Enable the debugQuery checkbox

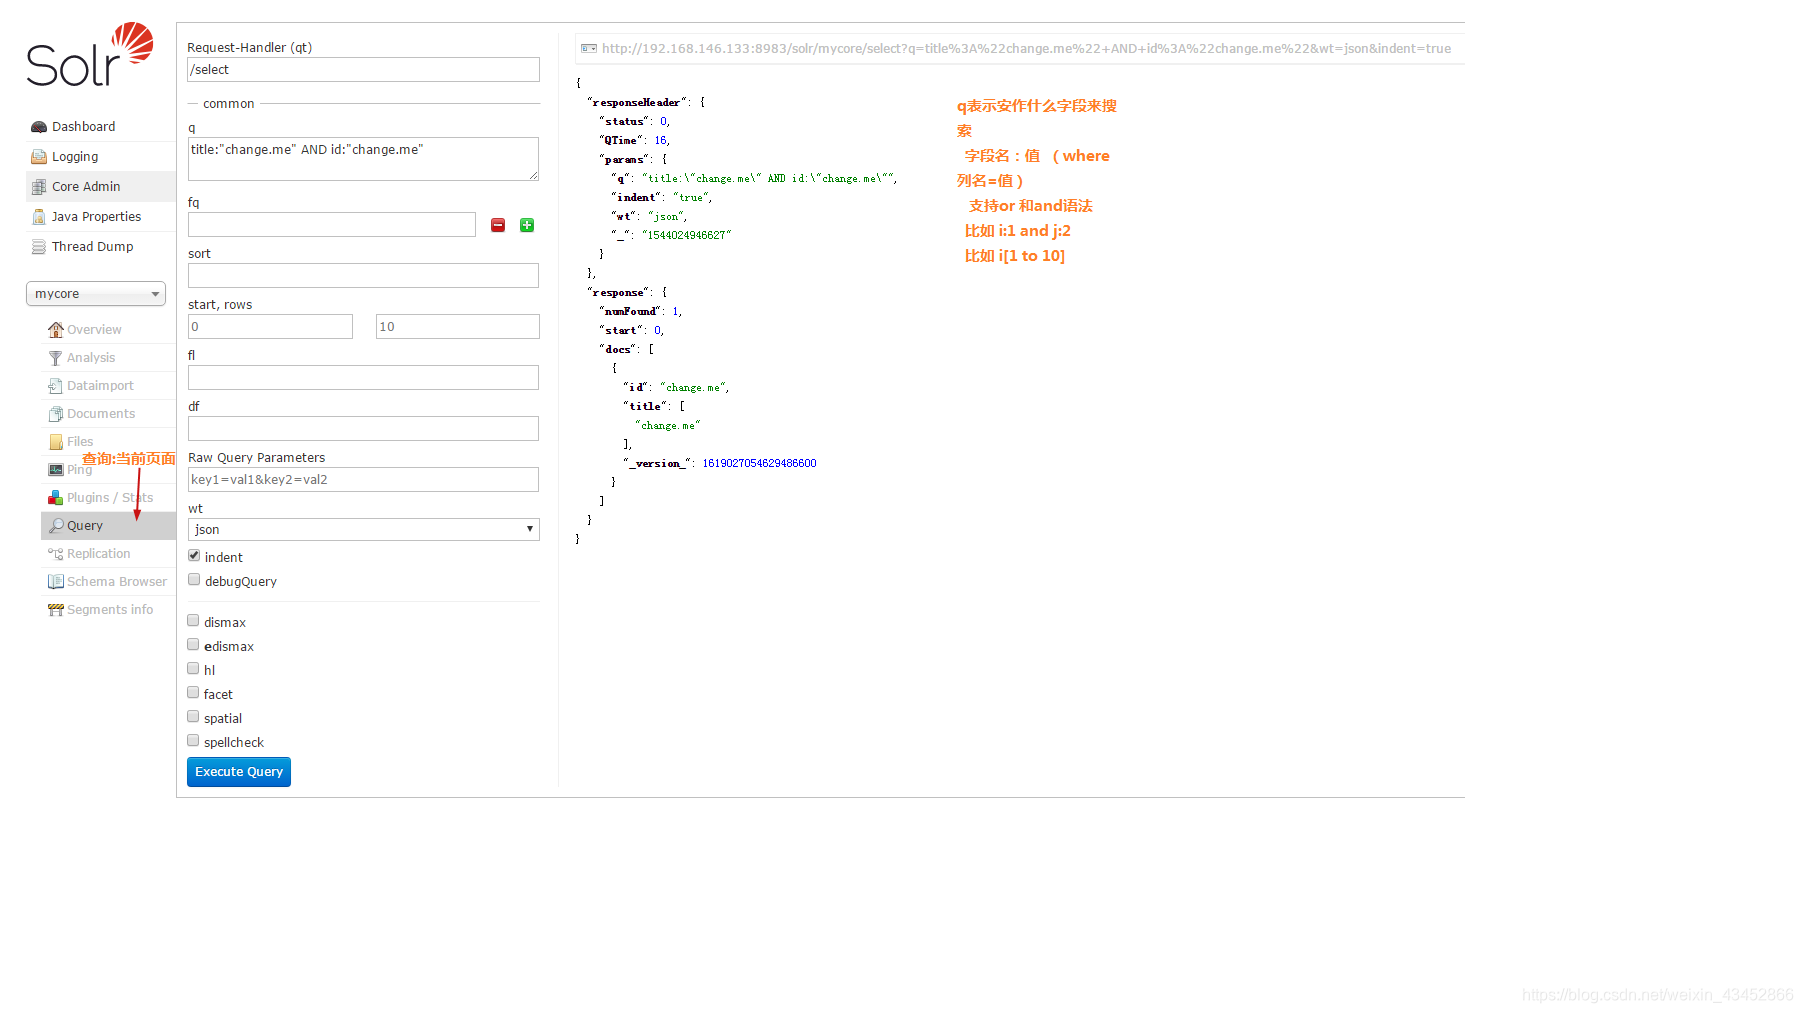click(194, 580)
